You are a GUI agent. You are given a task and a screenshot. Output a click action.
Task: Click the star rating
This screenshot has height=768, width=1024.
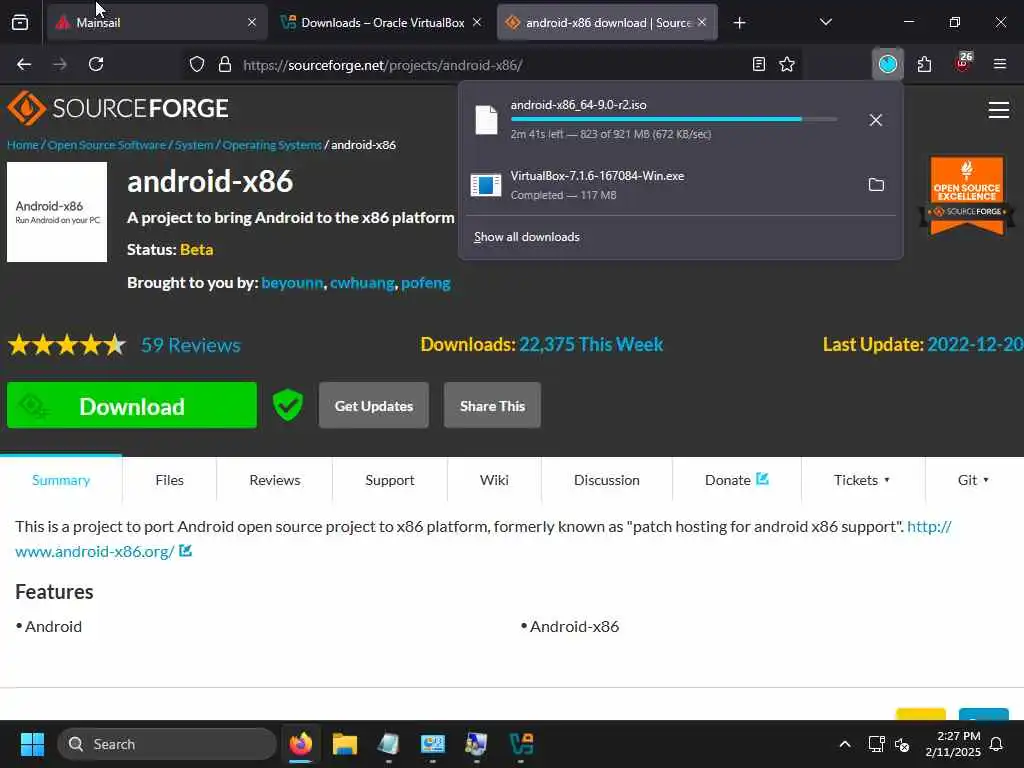pos(67,344)
